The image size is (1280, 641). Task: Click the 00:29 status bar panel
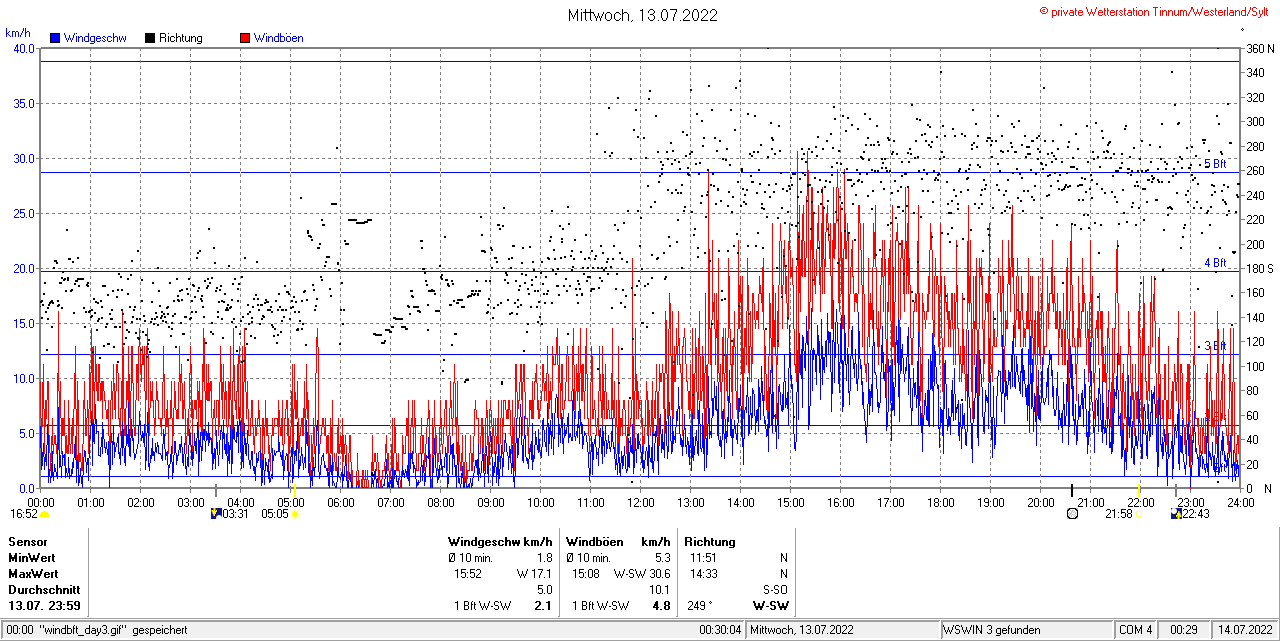(x=1184, y=630)
